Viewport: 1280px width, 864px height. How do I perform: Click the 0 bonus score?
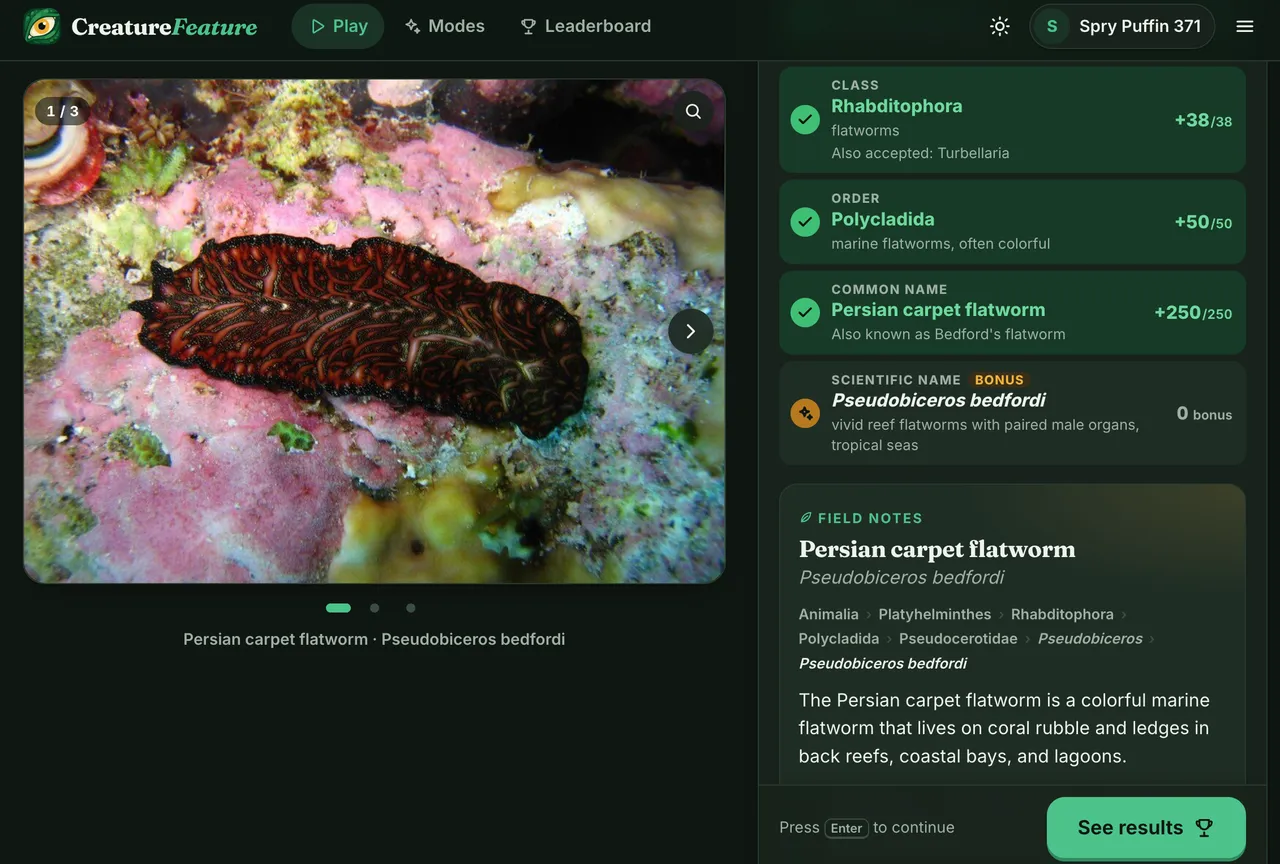(1204, 414)
